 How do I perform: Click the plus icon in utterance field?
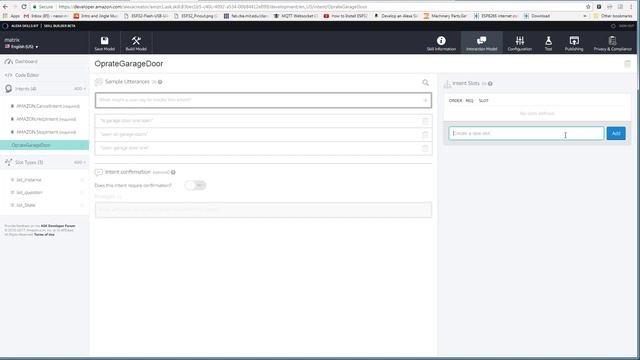[x=425, y=100]
